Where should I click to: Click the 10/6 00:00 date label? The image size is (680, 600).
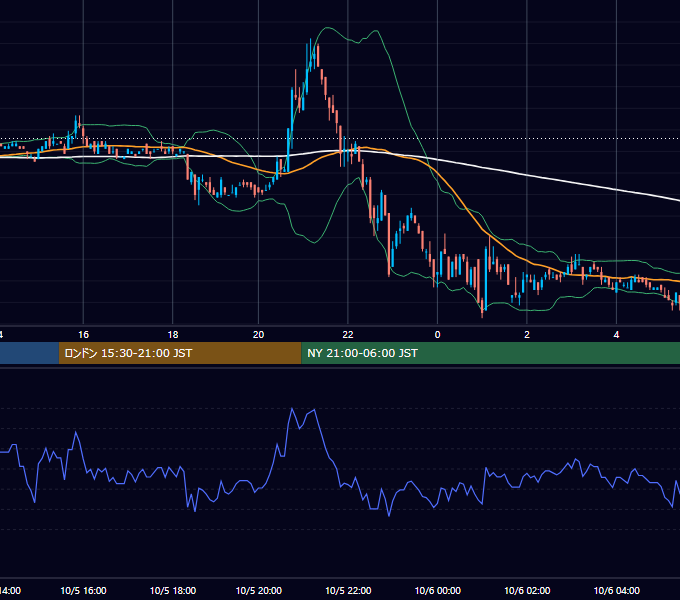click(x=438, y=590)
